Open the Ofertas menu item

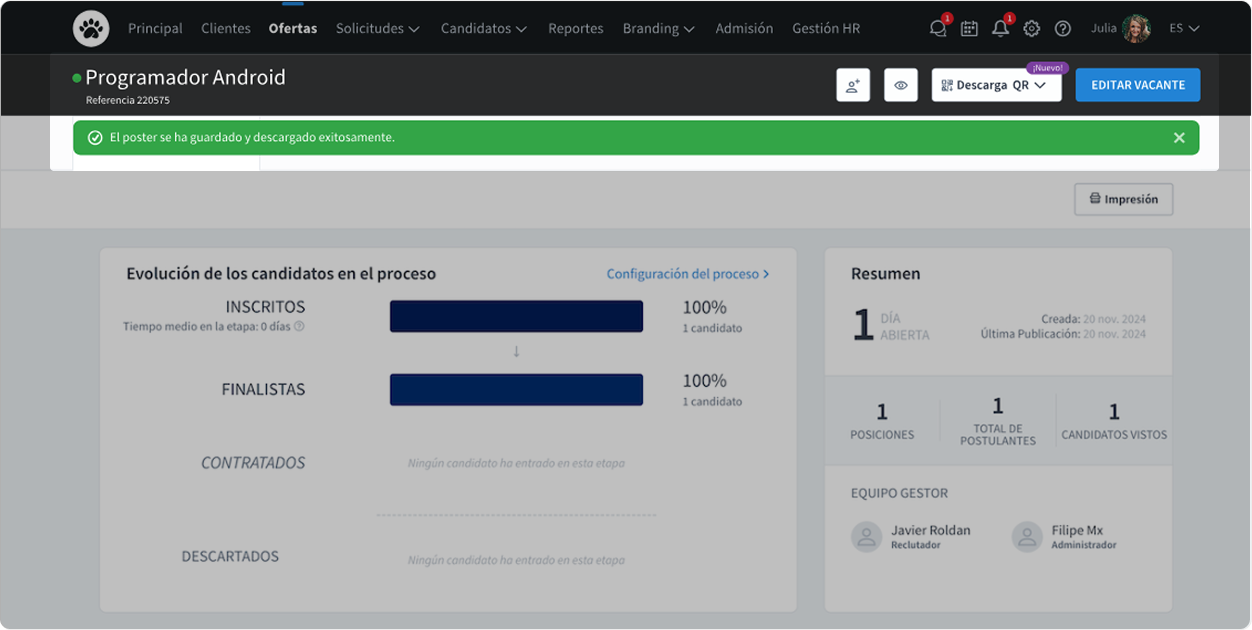[x=293, y=28]
